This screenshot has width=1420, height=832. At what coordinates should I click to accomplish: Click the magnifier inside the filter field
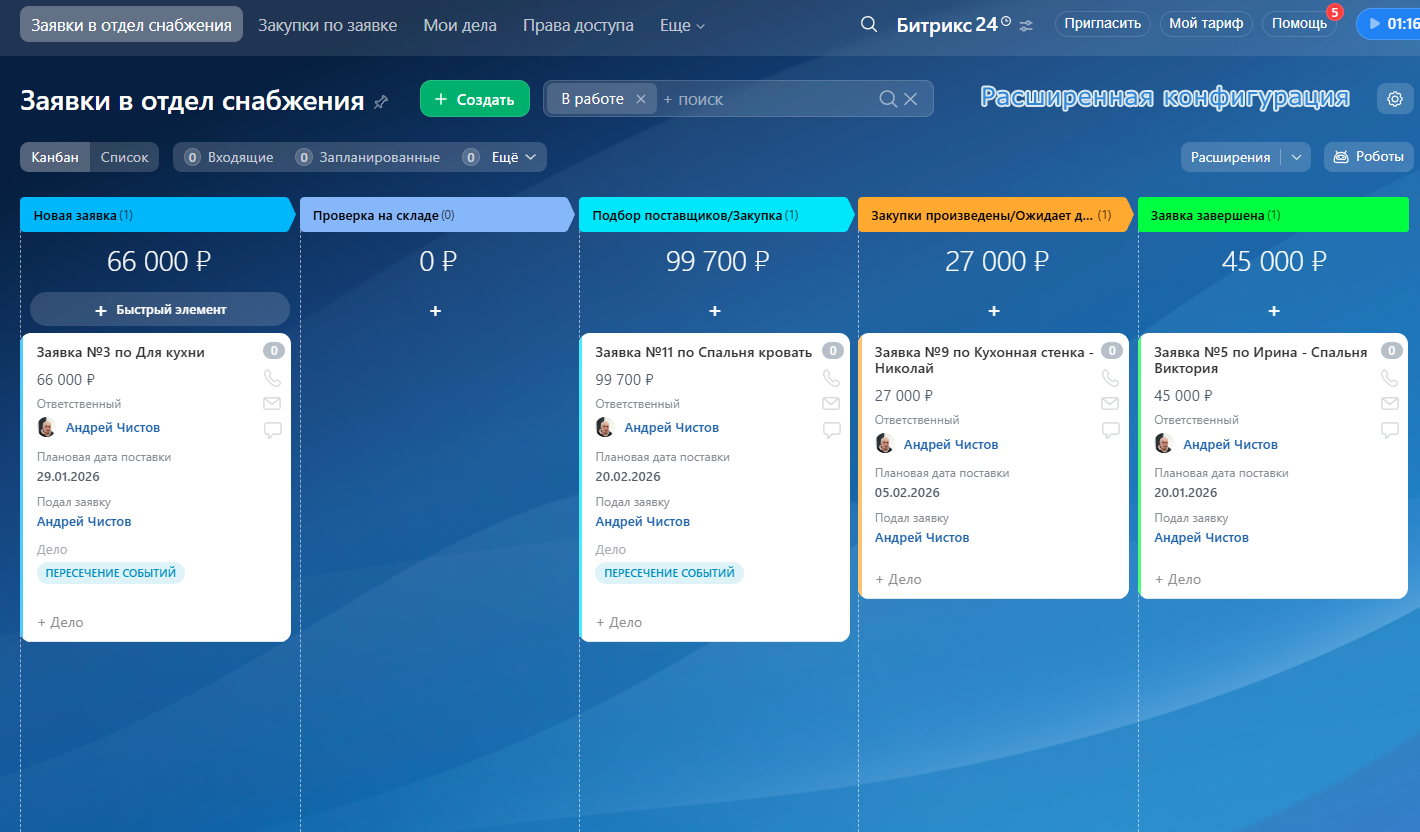coord(888,99)
